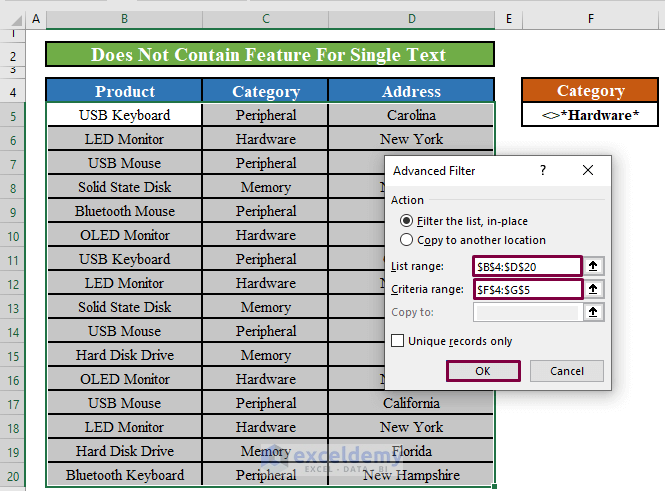Screen dimensions: 665x491
Task: Close the Advanced Filter dialog
Action: (588, 171)
